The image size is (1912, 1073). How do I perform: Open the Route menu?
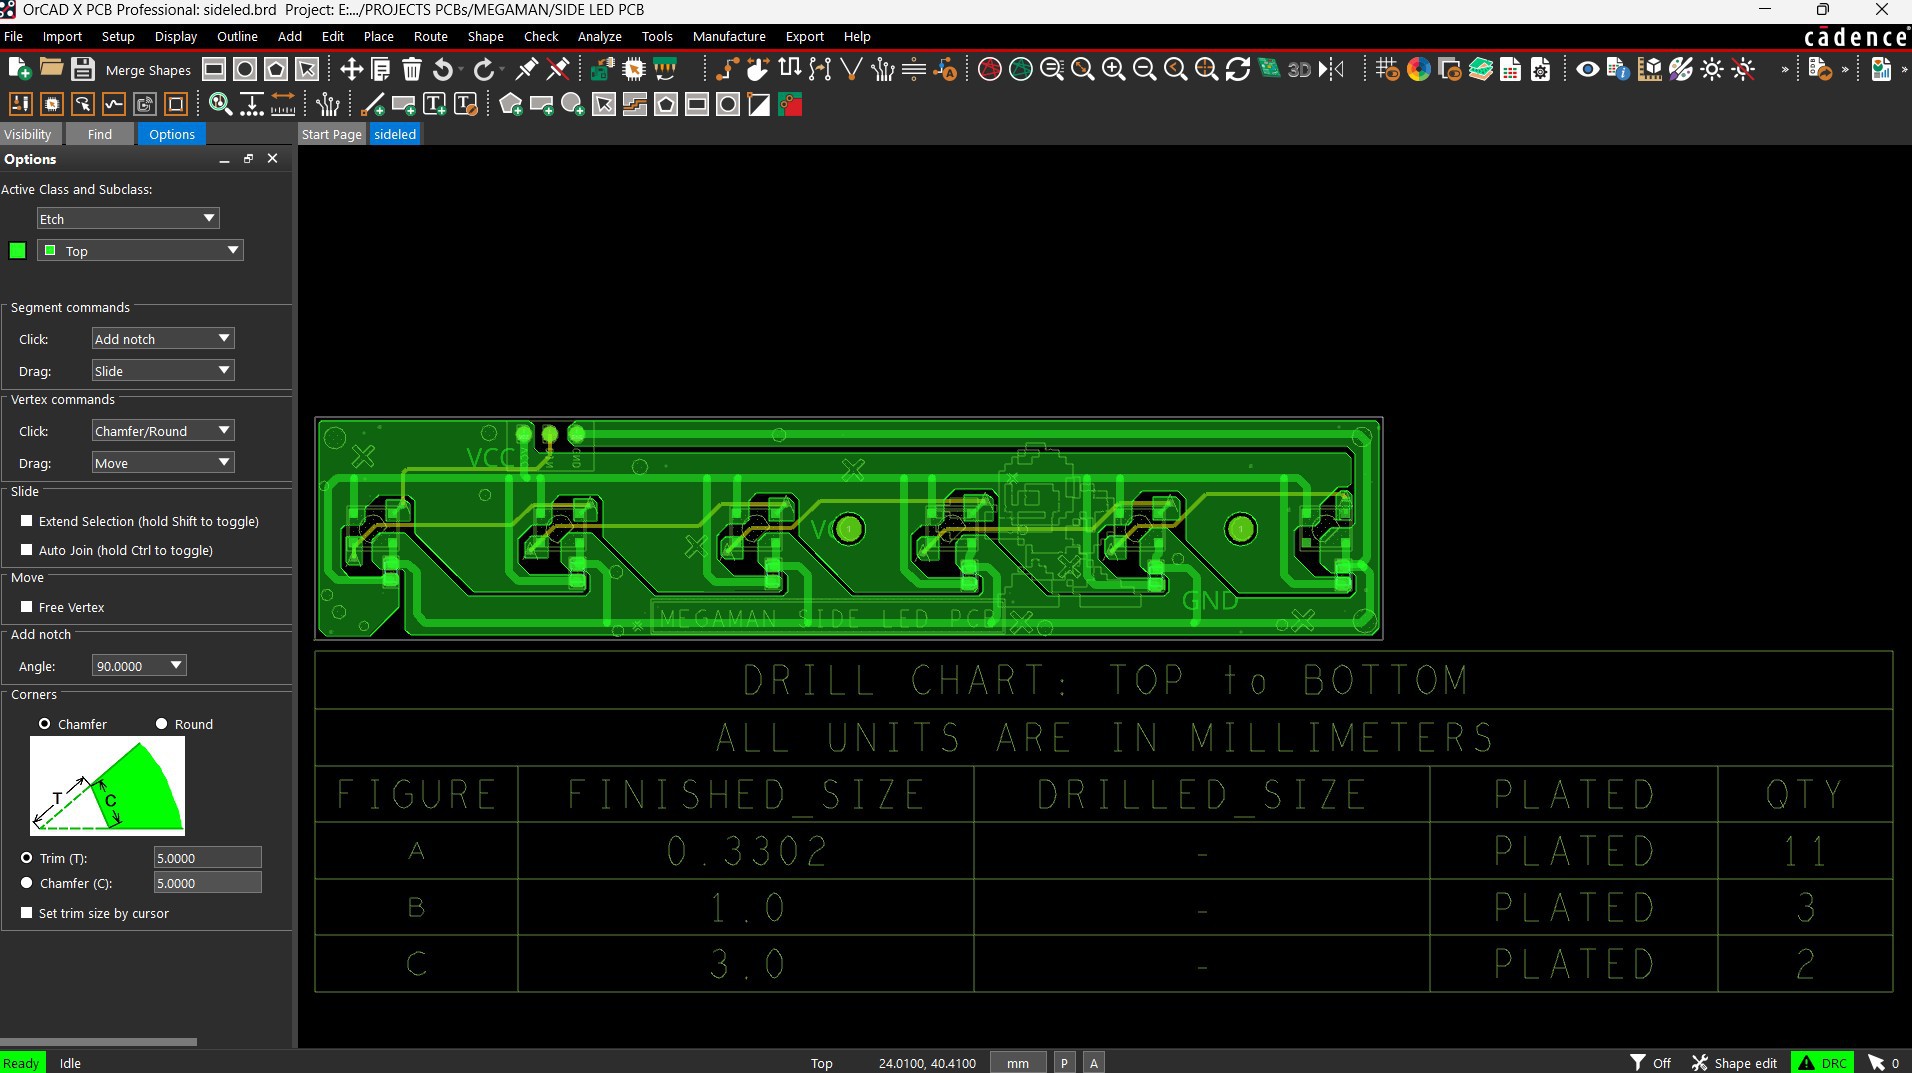pyautogui.click(x=430, y=36)
